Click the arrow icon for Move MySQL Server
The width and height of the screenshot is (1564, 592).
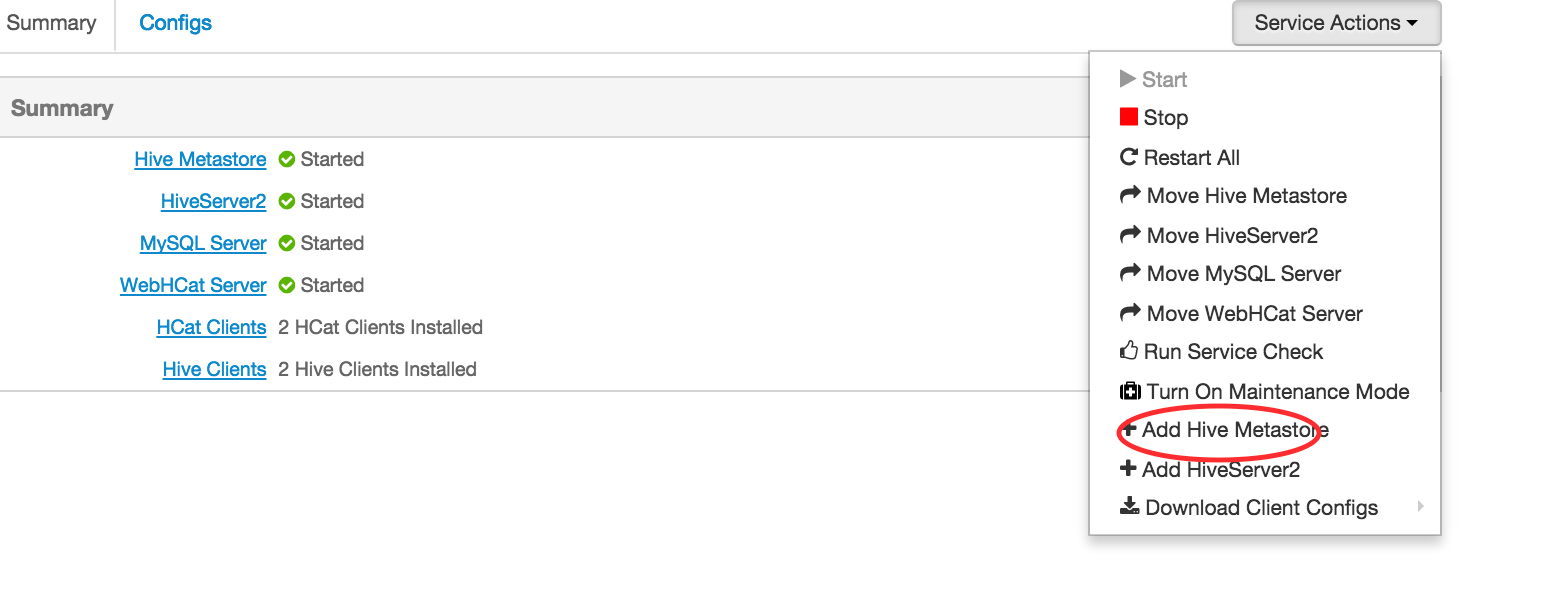pyautogui.click(x=1130, y=273)
